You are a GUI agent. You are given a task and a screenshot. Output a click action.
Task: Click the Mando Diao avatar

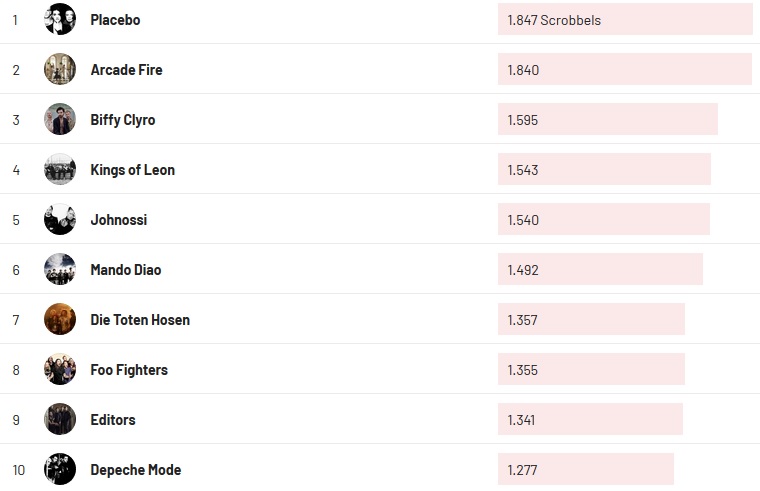point(60,269)
